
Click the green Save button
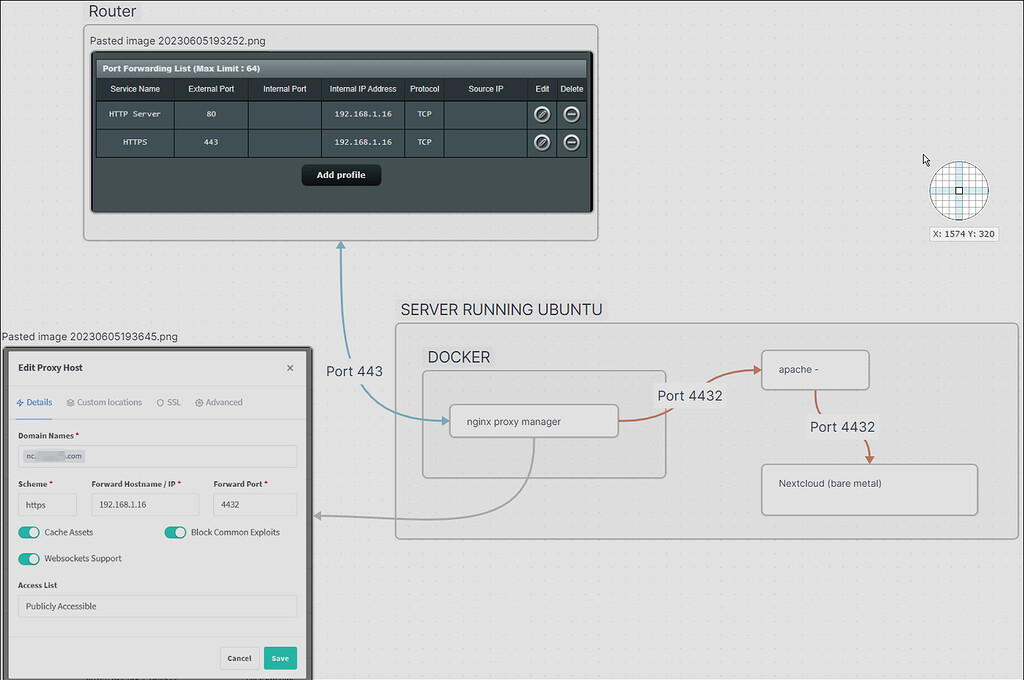tap(280, 658)
